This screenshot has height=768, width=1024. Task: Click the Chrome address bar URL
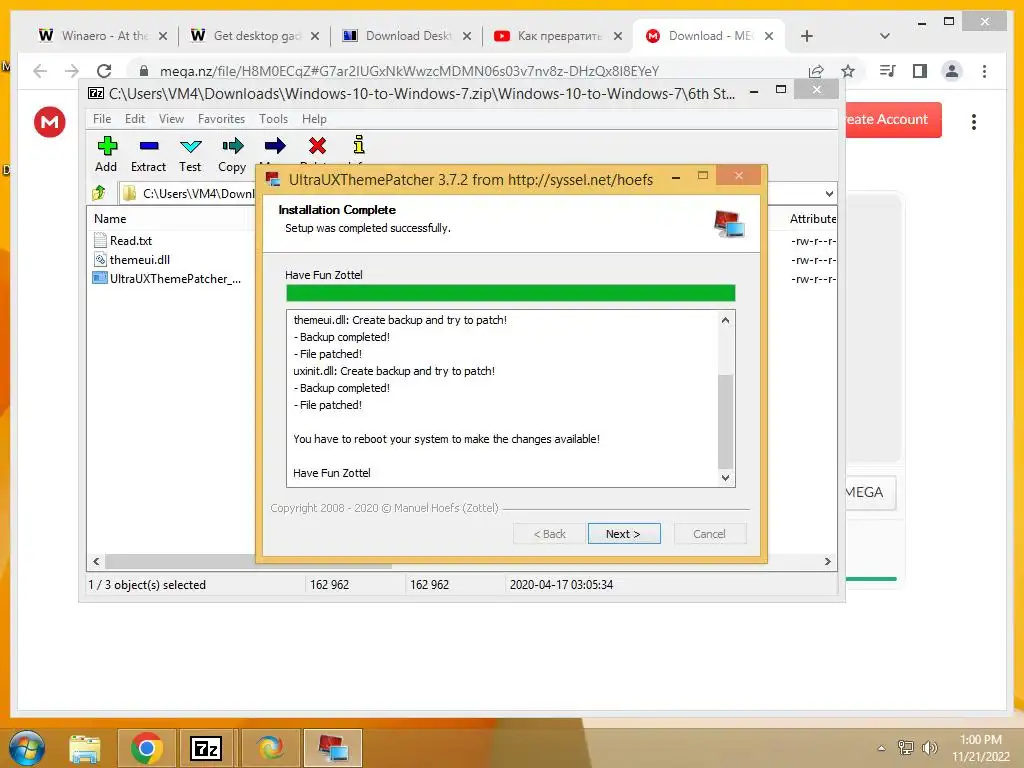[409, 71]
